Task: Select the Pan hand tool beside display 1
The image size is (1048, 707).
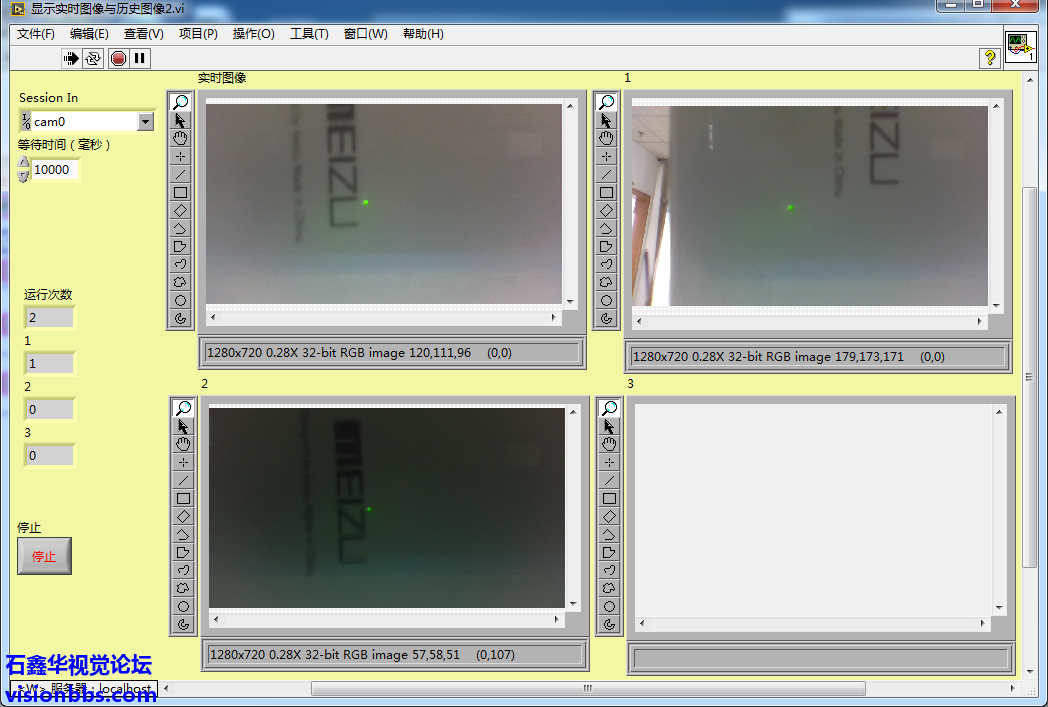Action: coord(606,138)
